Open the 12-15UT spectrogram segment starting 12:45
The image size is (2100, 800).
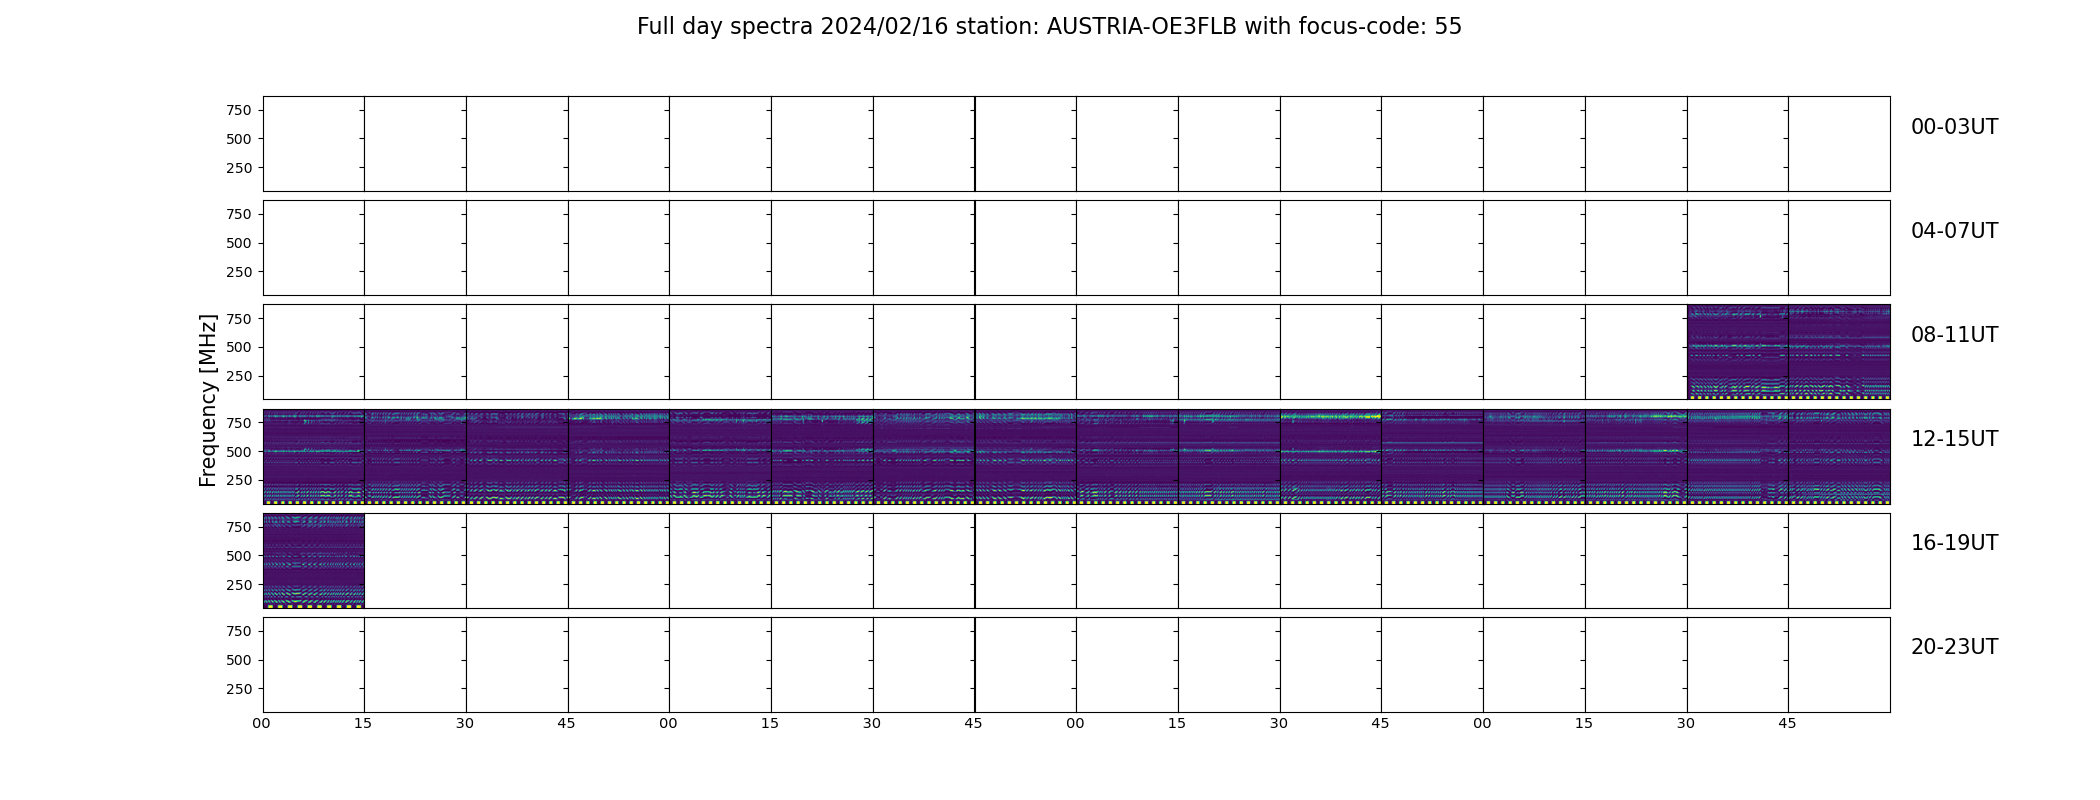[x=619, y=457]
